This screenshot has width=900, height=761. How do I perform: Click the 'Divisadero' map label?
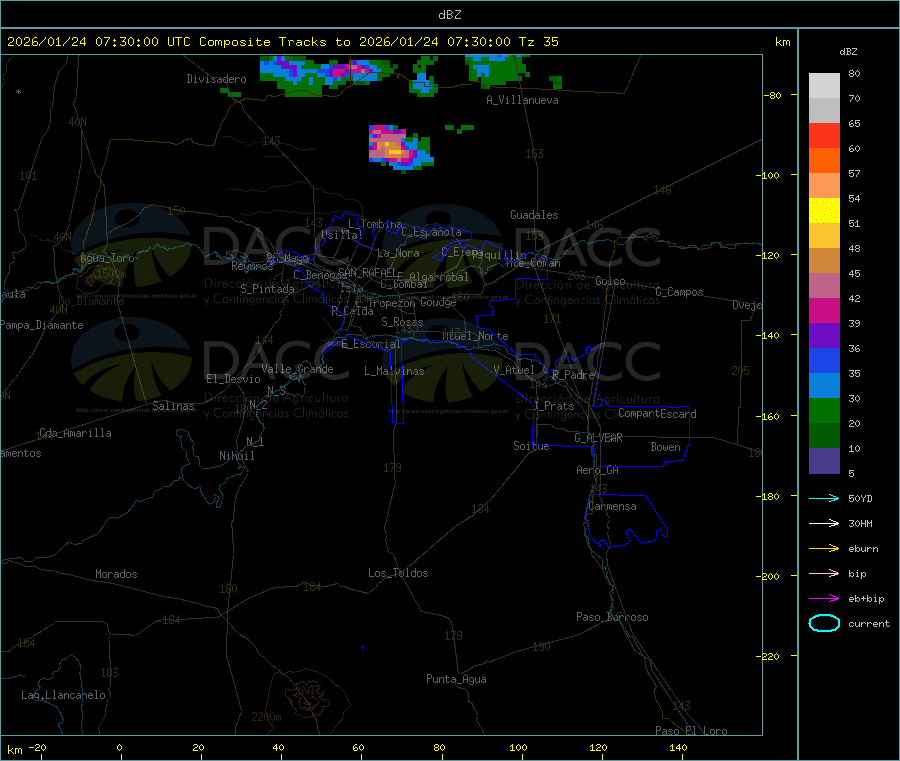[216, 79]
